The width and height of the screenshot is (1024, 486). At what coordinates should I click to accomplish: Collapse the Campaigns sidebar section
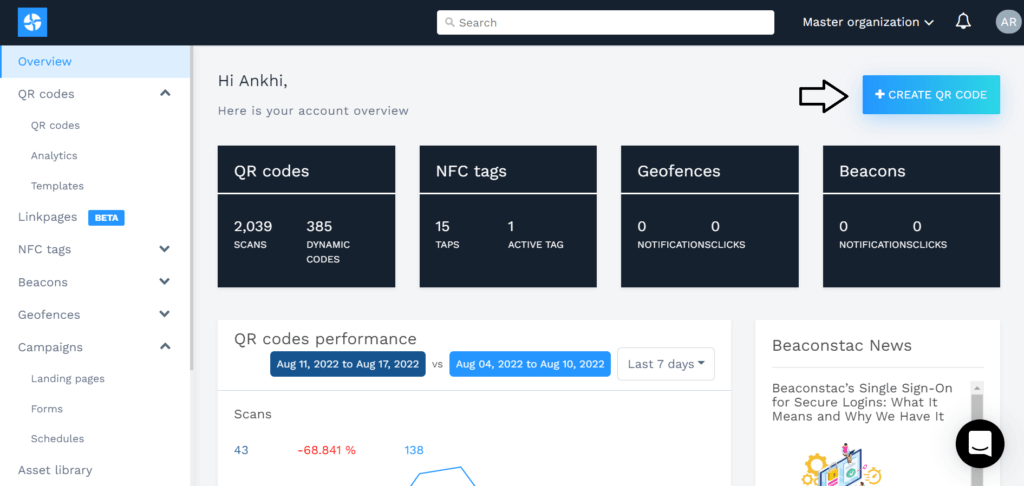point(165,346)
